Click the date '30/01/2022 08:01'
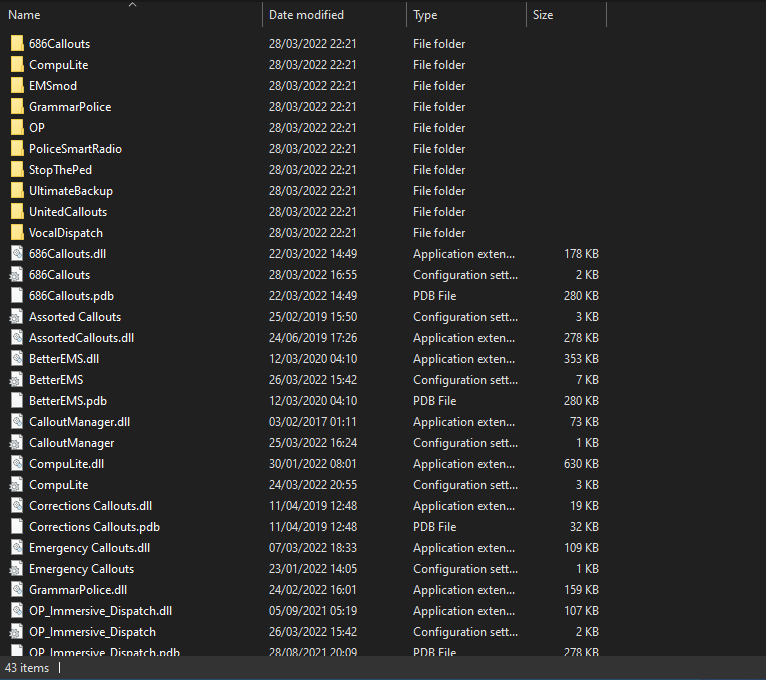The width and height of the screenshot is (766, 680). (313, 464)
